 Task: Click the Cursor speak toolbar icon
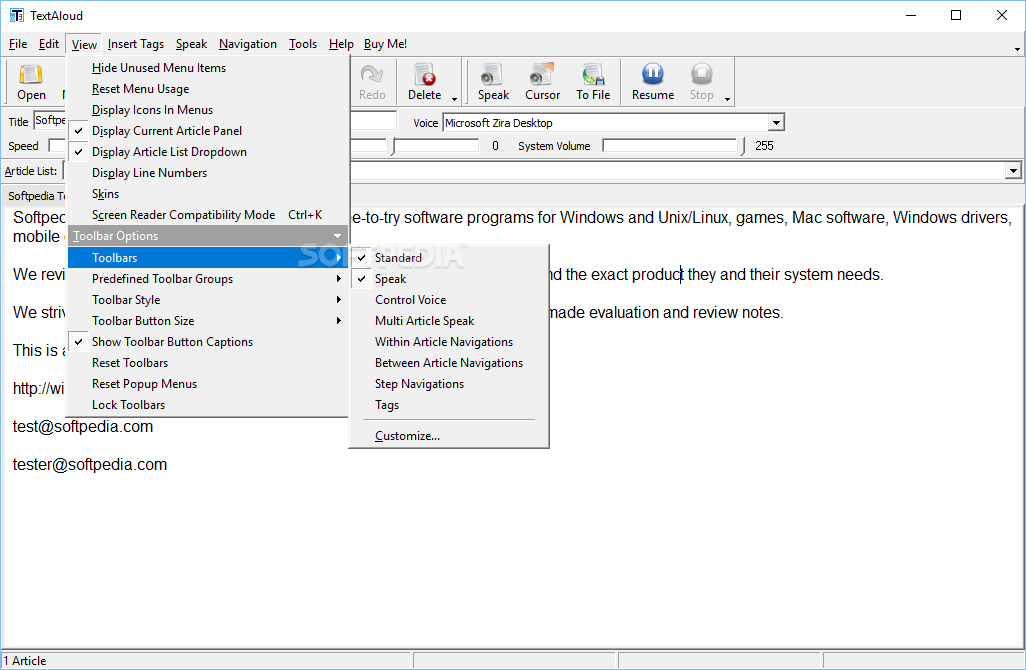click(542, 82)
